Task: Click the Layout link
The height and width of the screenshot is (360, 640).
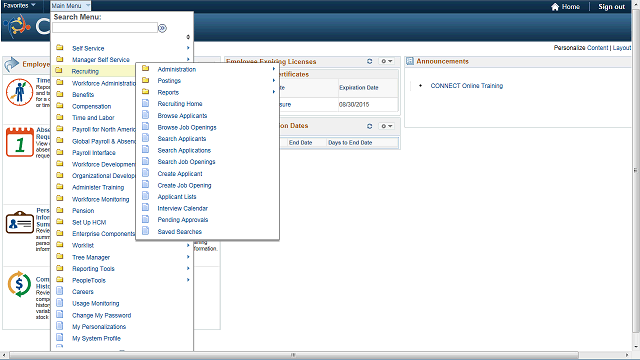Action: pyautogui.click(x=622, y=48)
